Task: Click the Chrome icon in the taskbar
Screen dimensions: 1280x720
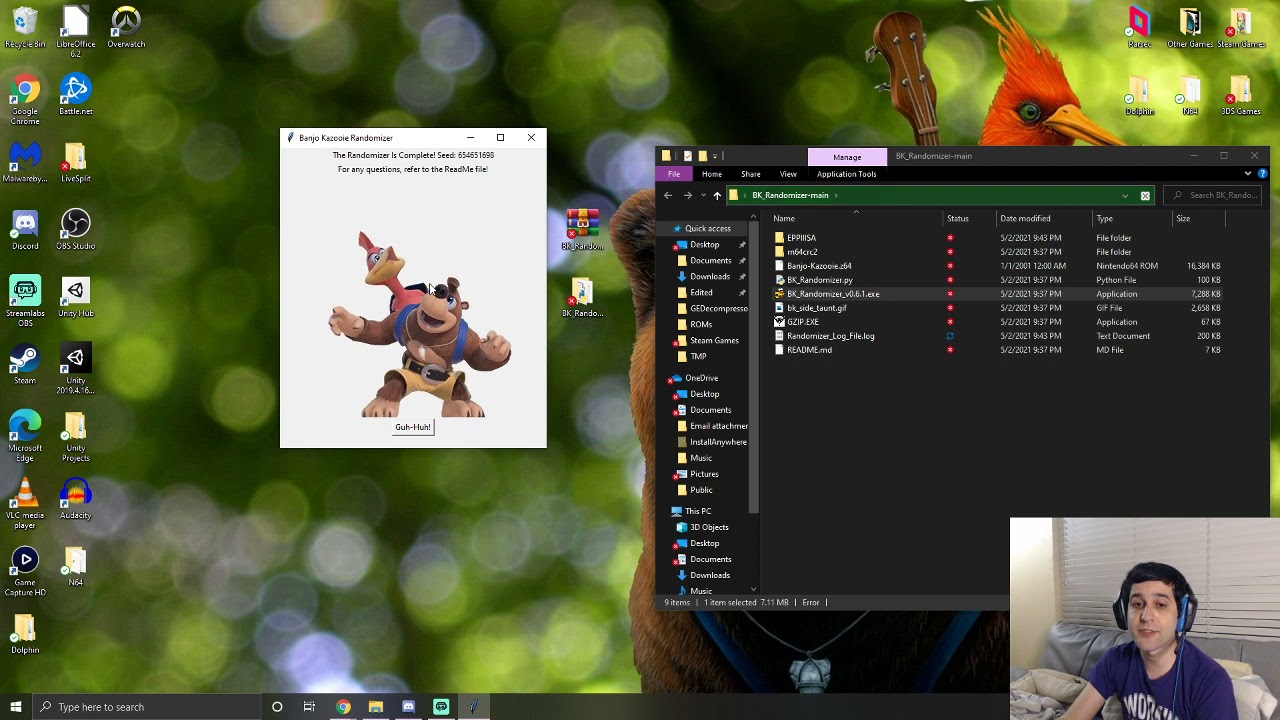Action: [x=343, y=707]
